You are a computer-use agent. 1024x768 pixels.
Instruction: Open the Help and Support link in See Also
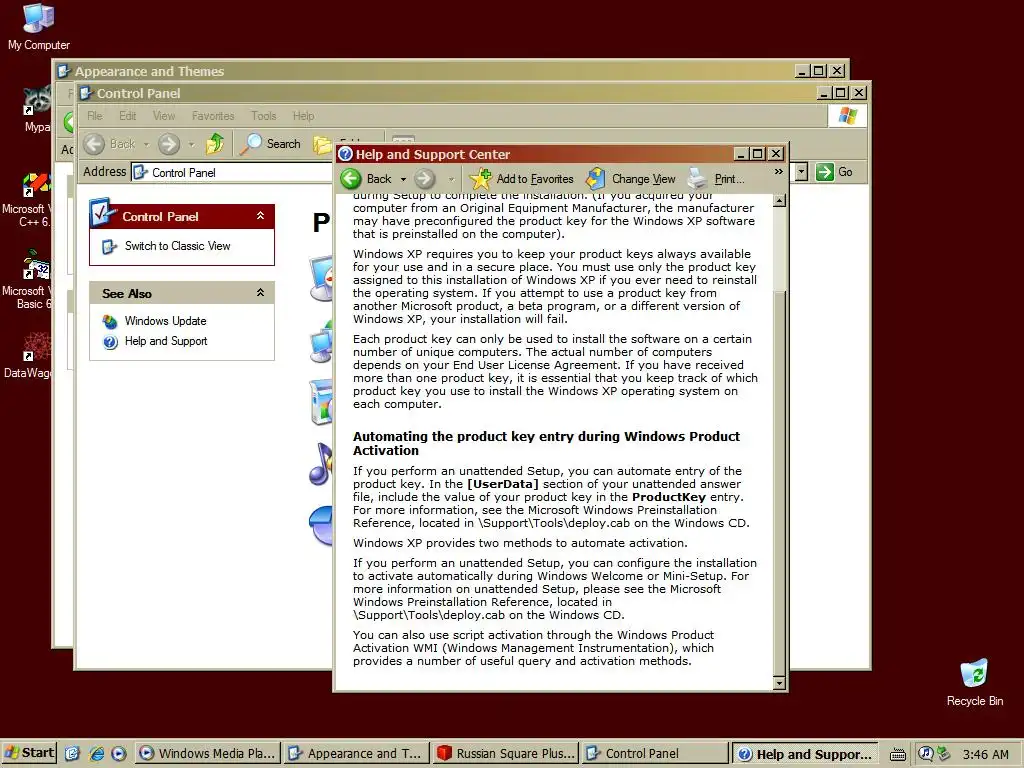(166, 341)
